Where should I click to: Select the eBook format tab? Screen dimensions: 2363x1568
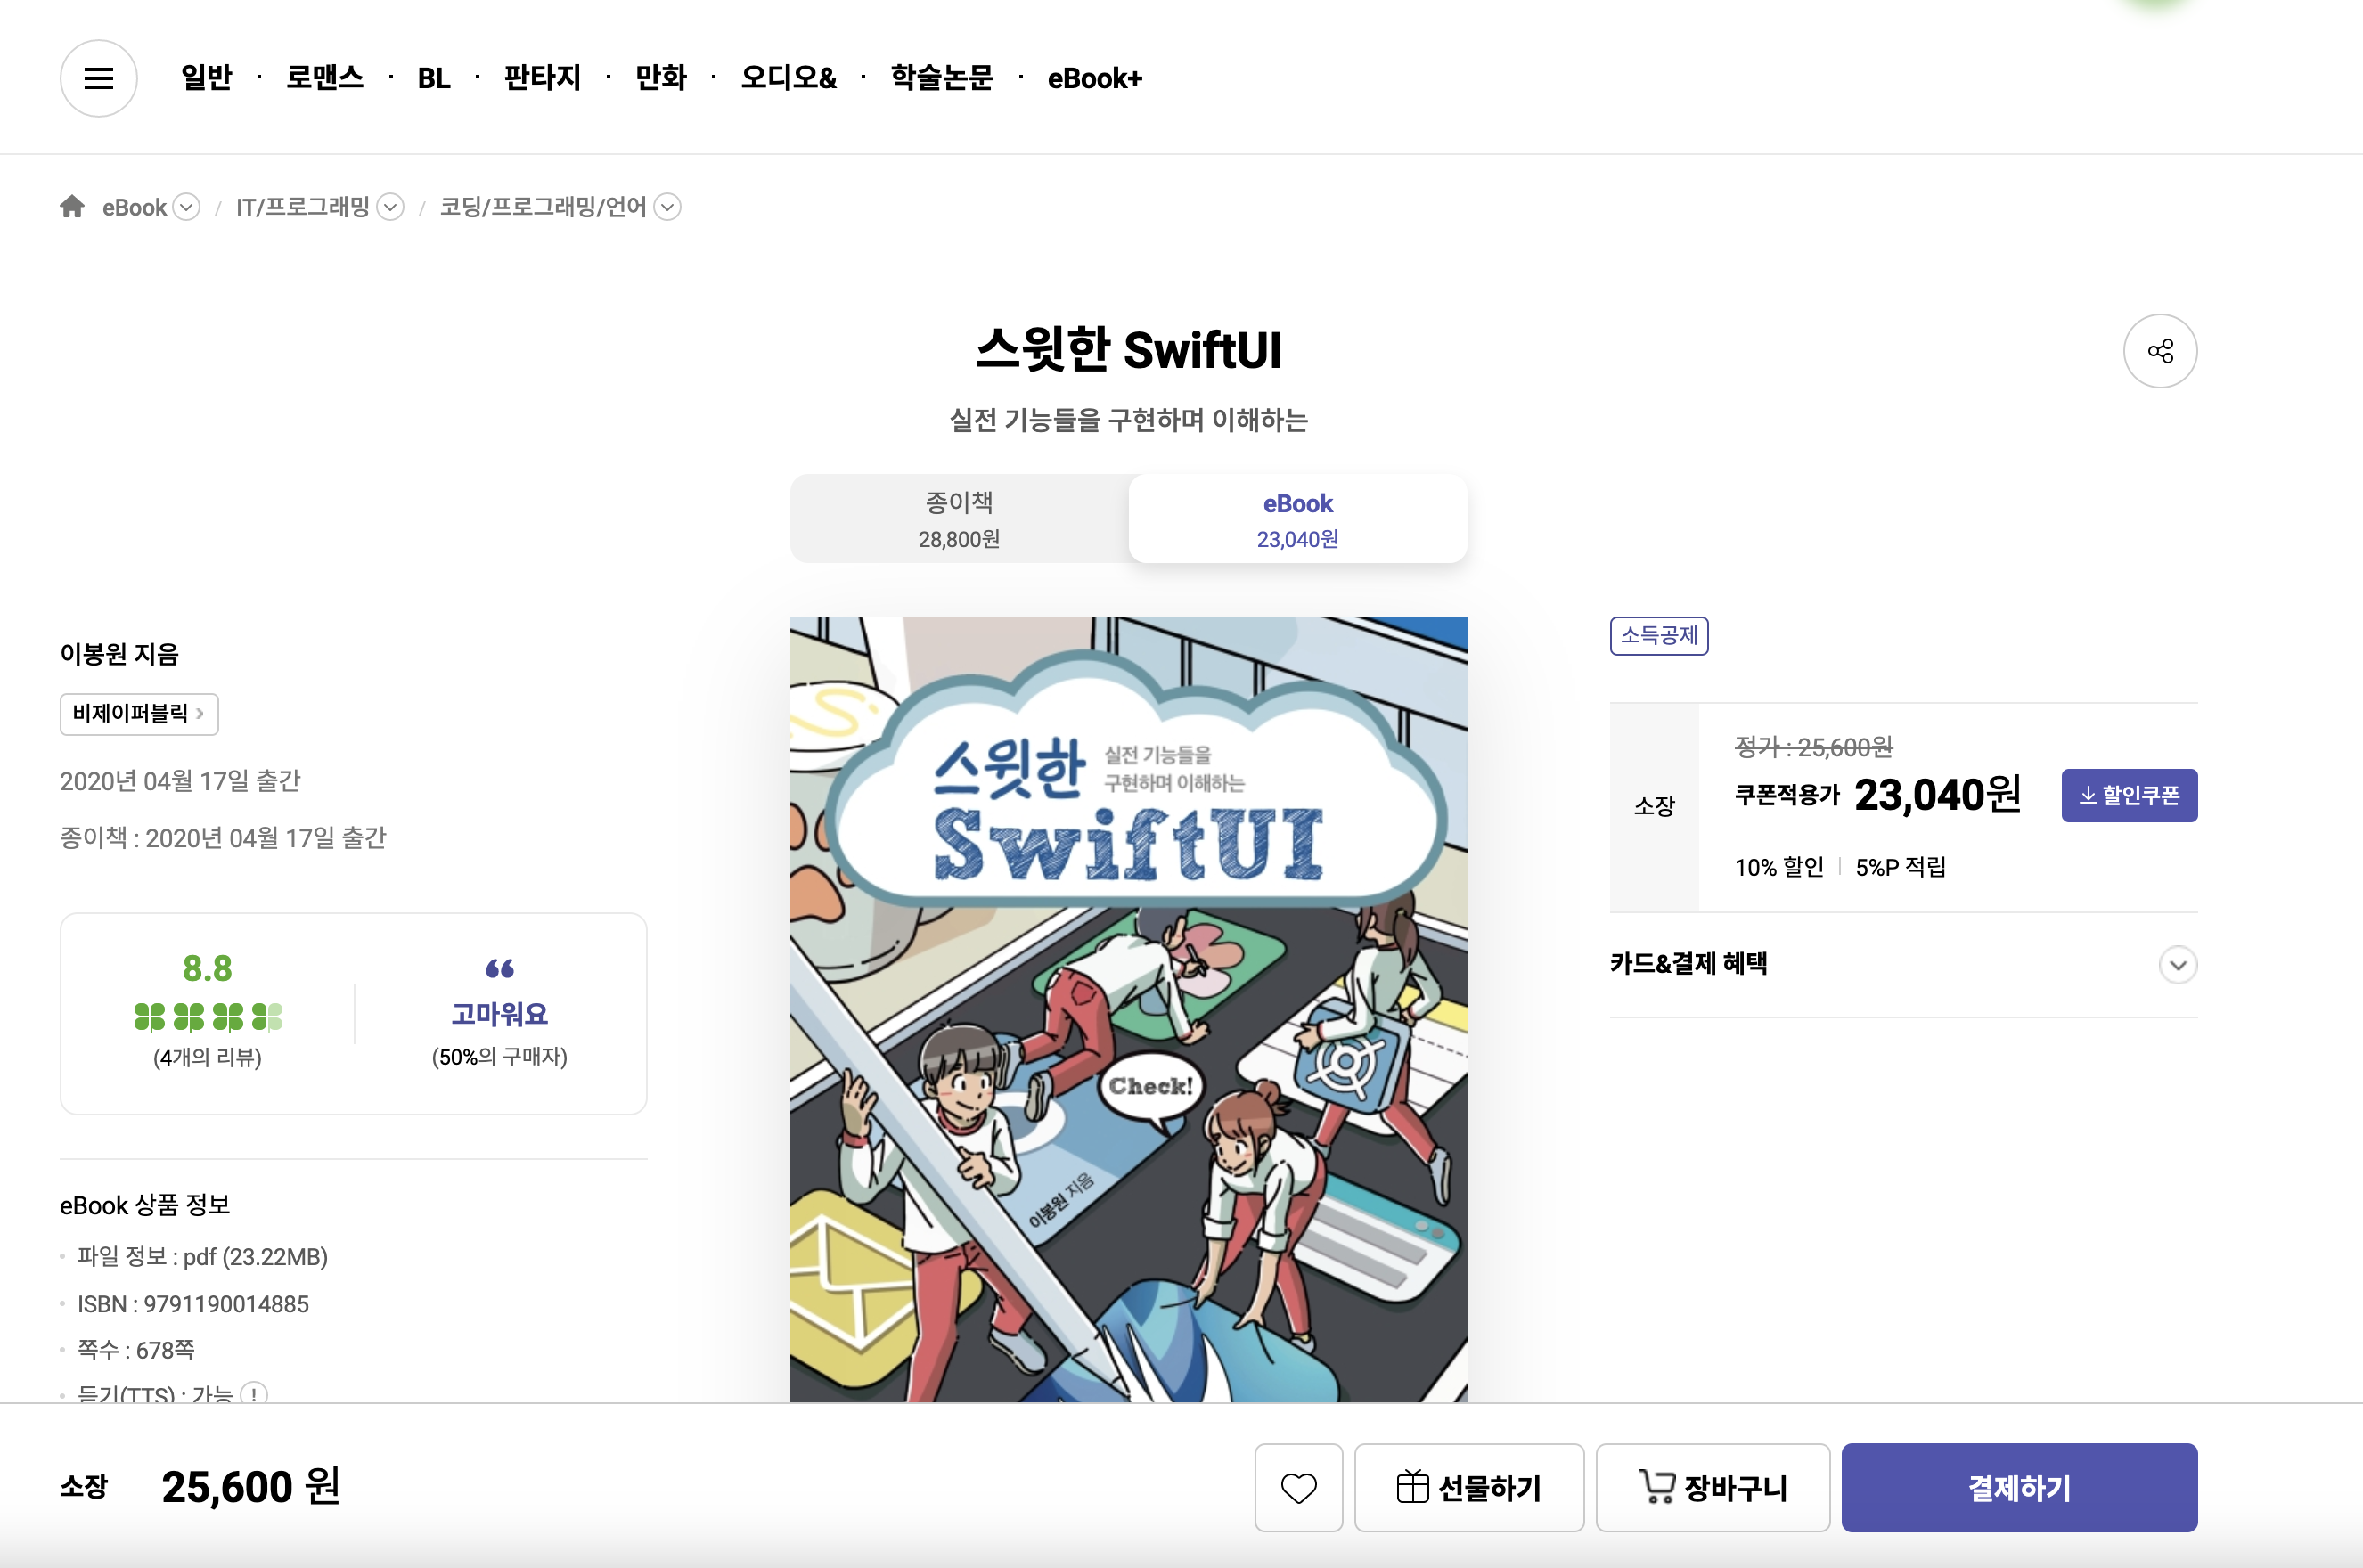pos(1297,519)
